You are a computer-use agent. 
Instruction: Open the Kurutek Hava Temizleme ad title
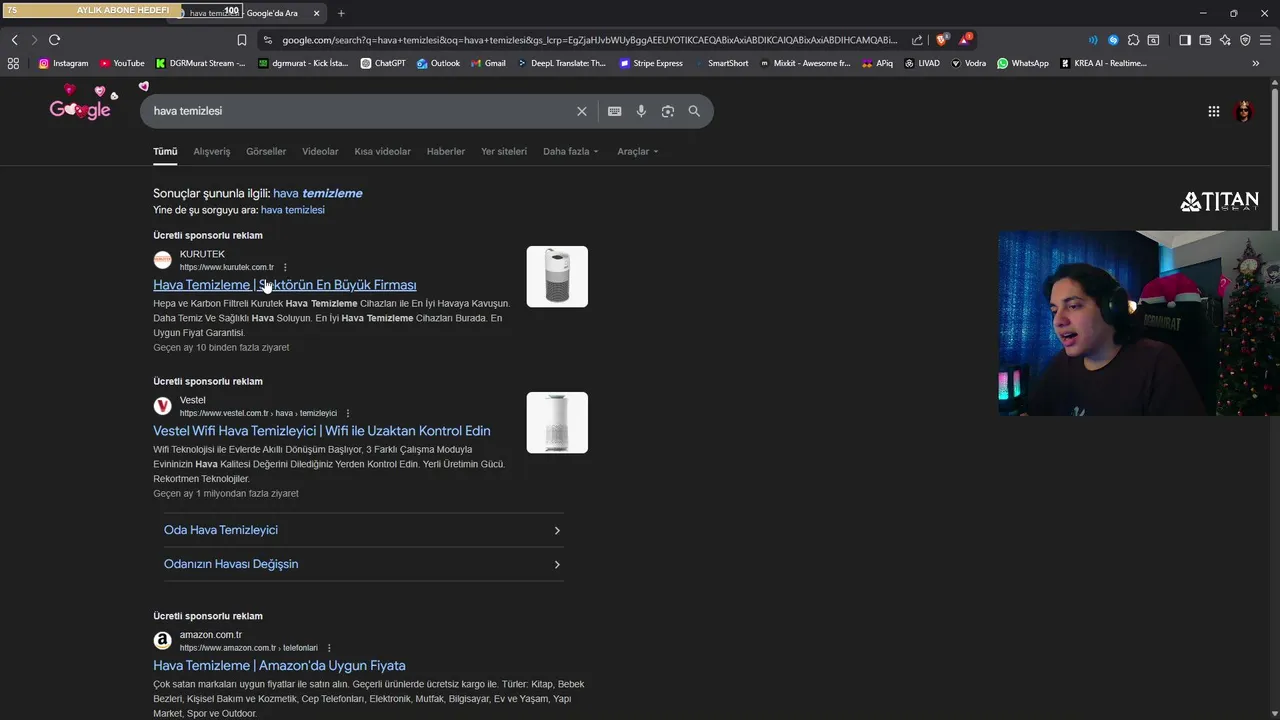point(285,285)
